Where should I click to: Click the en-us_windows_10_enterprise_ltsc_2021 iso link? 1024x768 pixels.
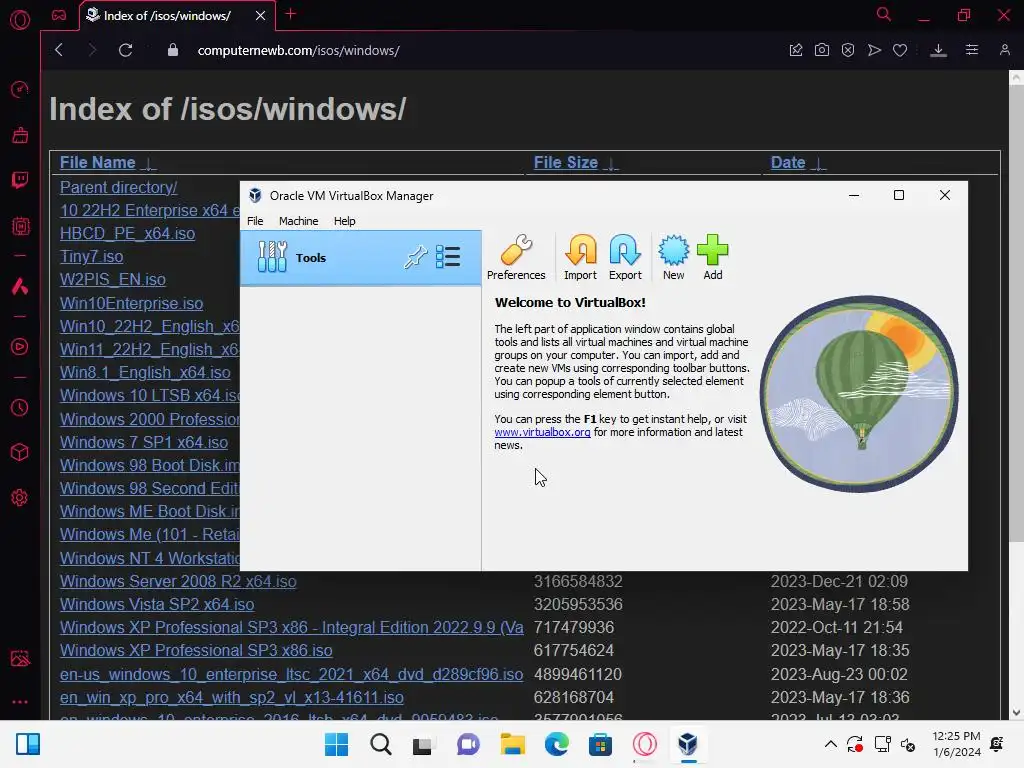291,675
